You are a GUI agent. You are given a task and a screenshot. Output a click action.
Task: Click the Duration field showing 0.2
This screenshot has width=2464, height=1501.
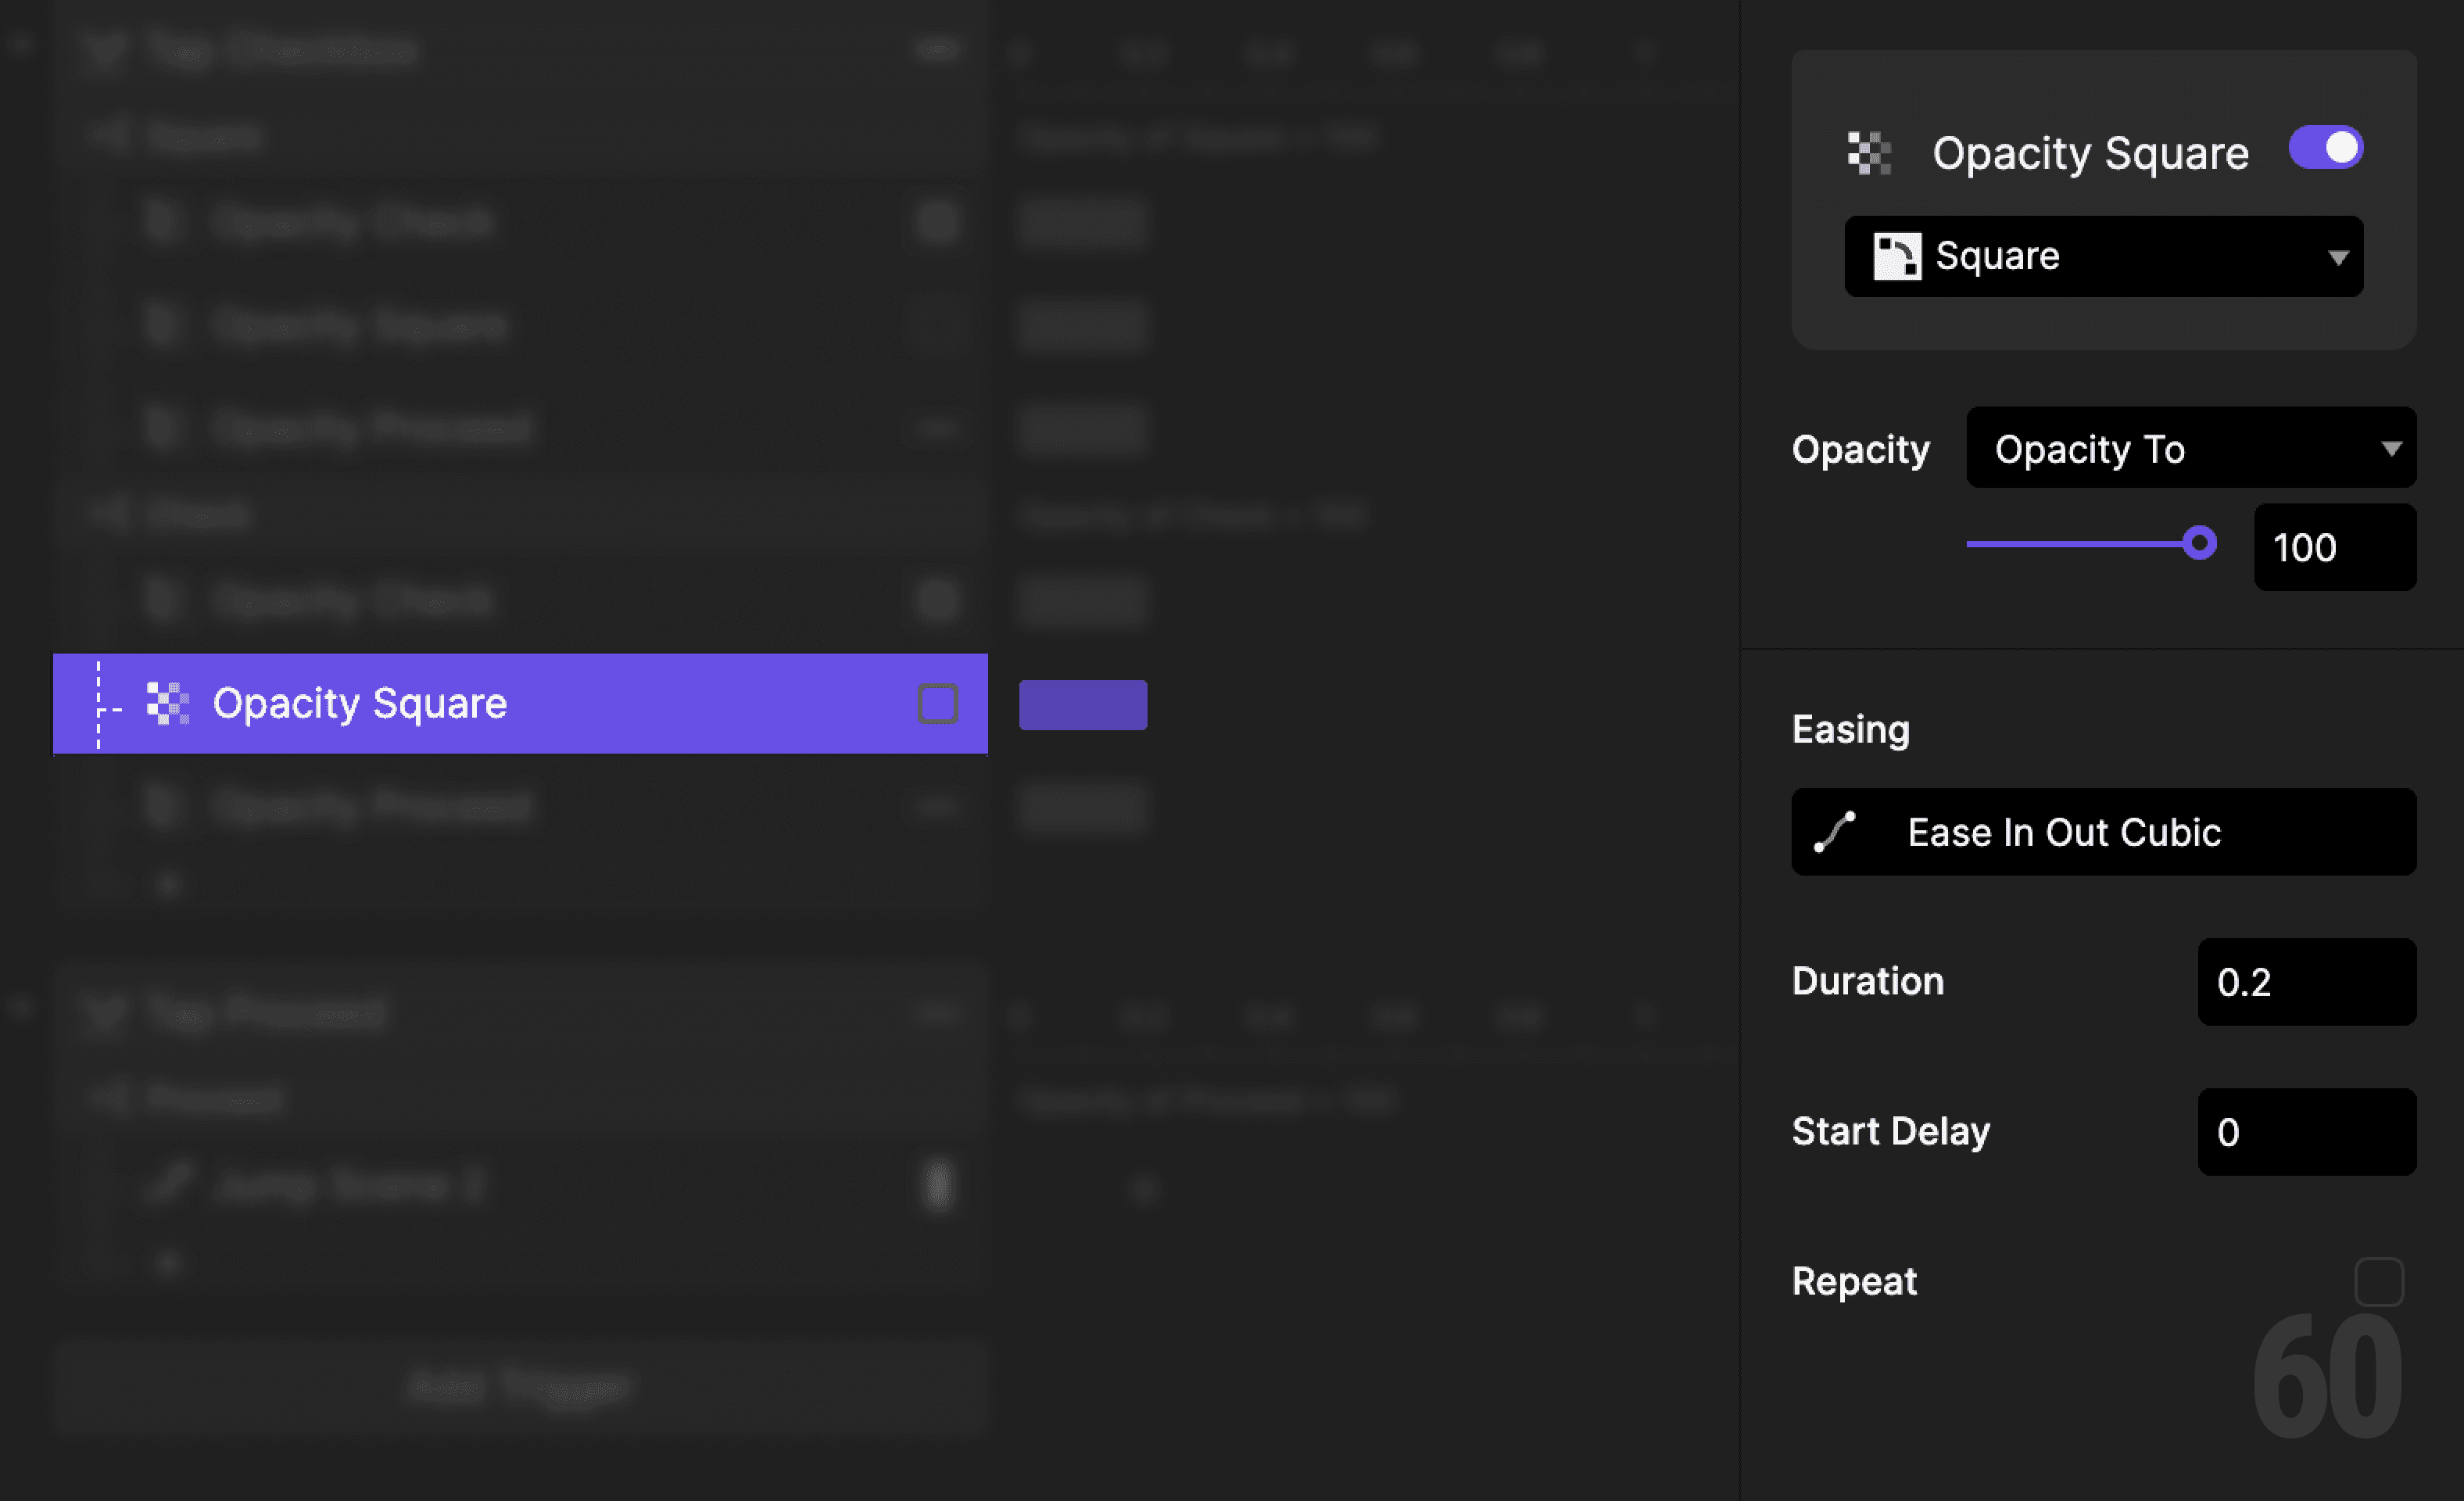point(2306,982)
